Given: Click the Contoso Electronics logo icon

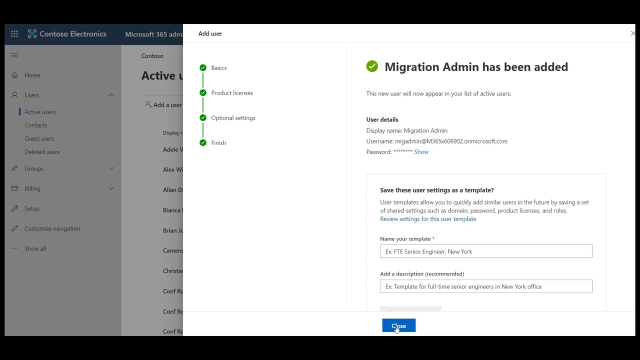Looking at the screenshot, I should [32, 34].
